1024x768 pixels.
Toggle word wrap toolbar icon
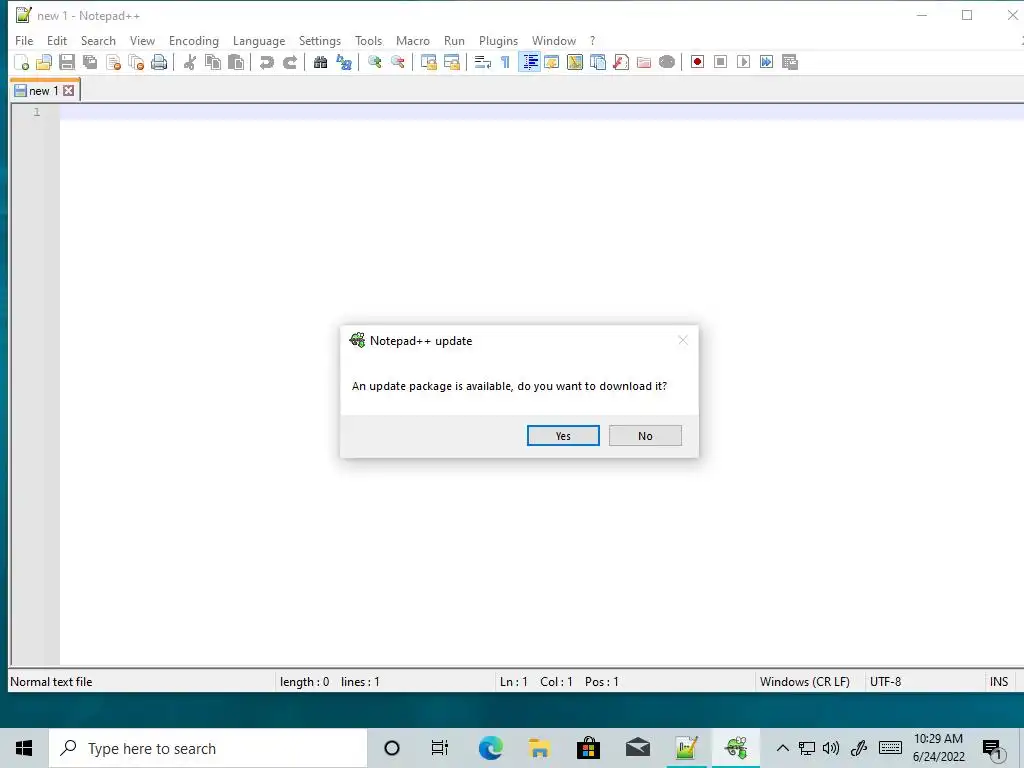pos(483,62)
